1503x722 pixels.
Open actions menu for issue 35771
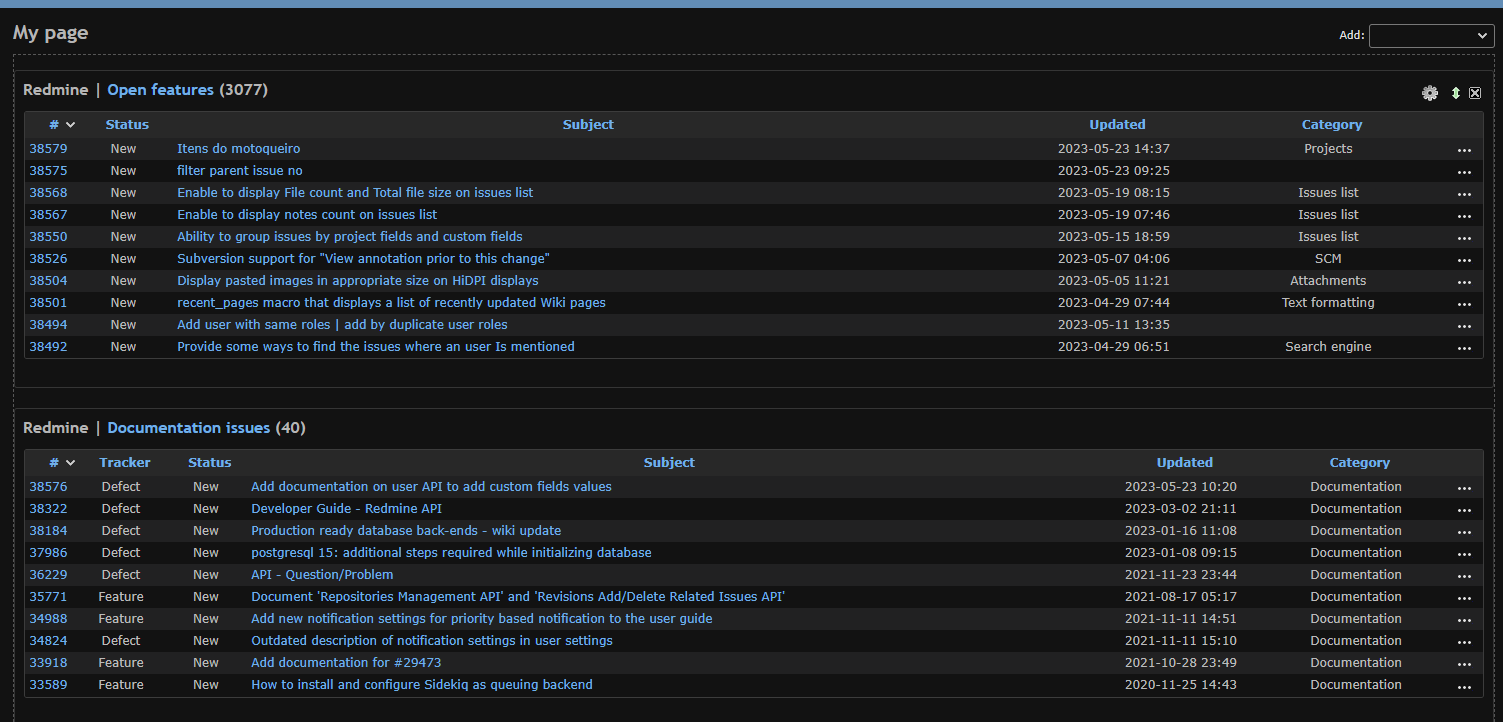(x=1464, y=598)
